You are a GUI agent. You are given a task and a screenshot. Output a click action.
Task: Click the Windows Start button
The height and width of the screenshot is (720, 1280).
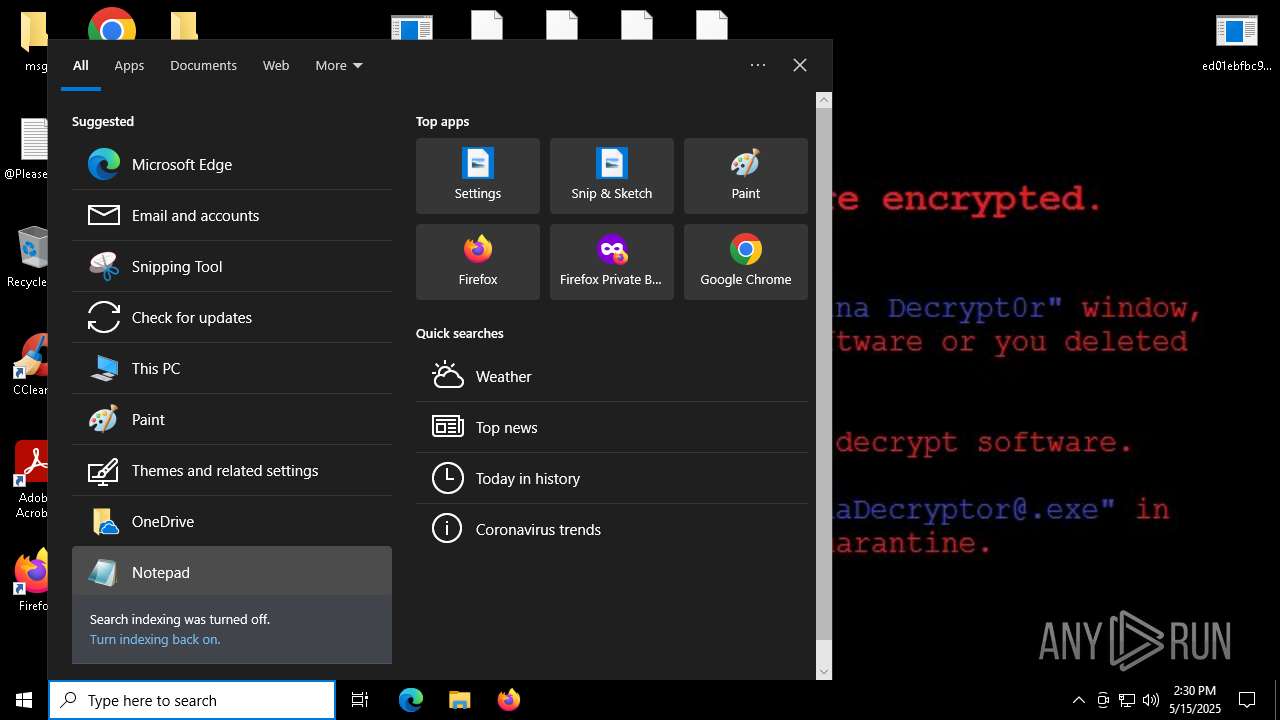click(24, 700)
